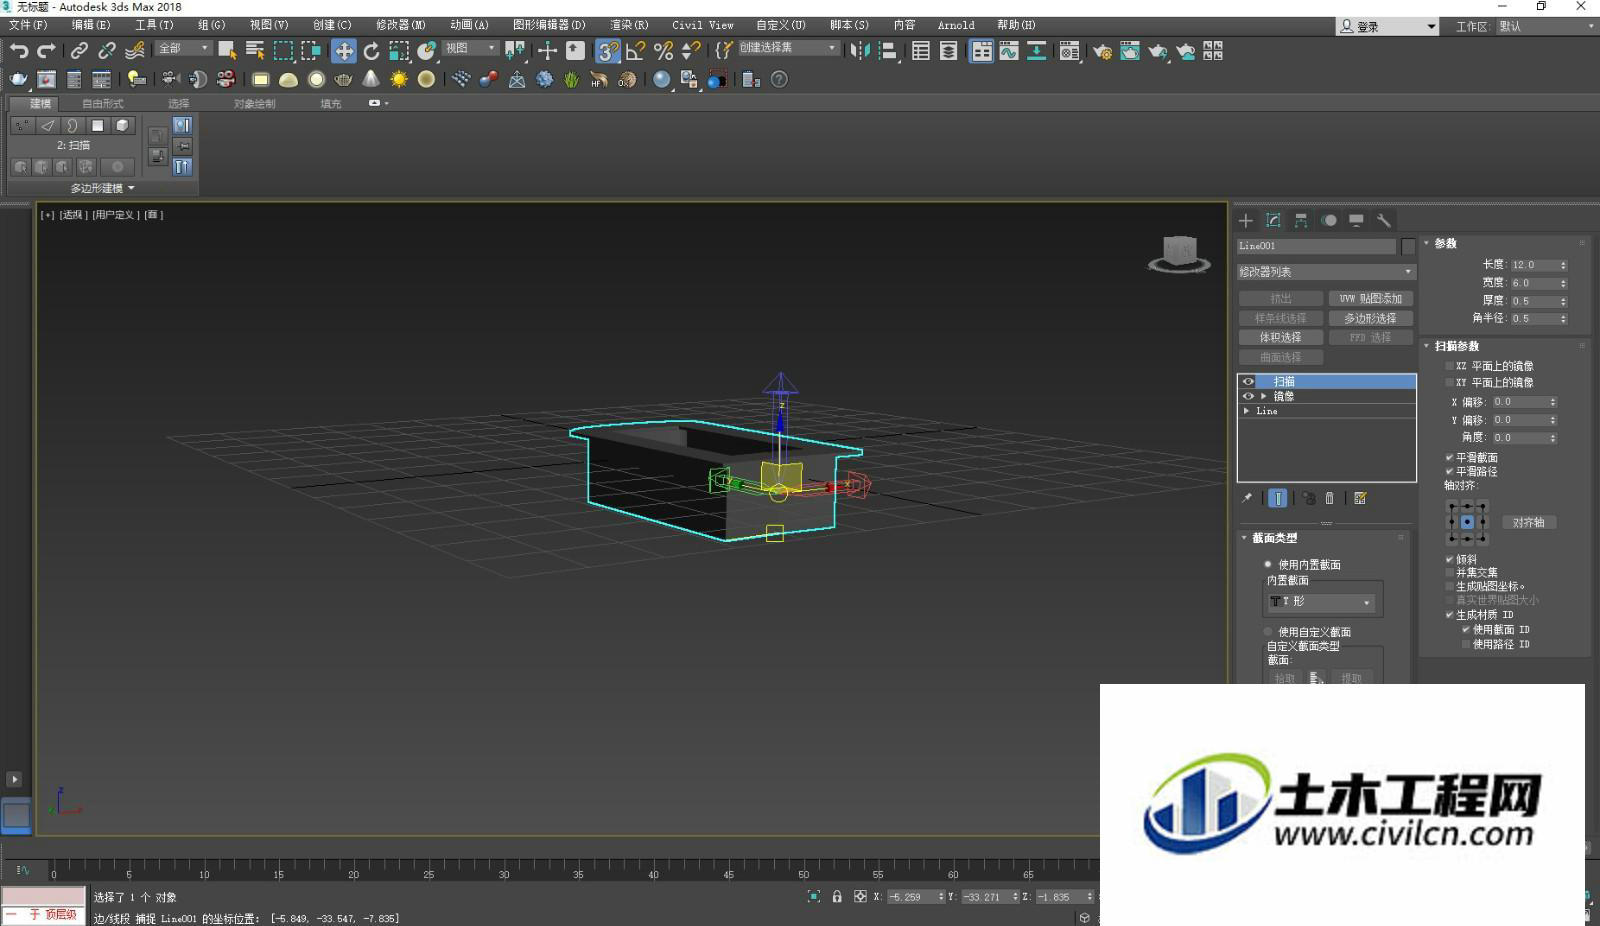Select the rectangular selection region tool
1600x926 pixels.
(x=284, y=51)
